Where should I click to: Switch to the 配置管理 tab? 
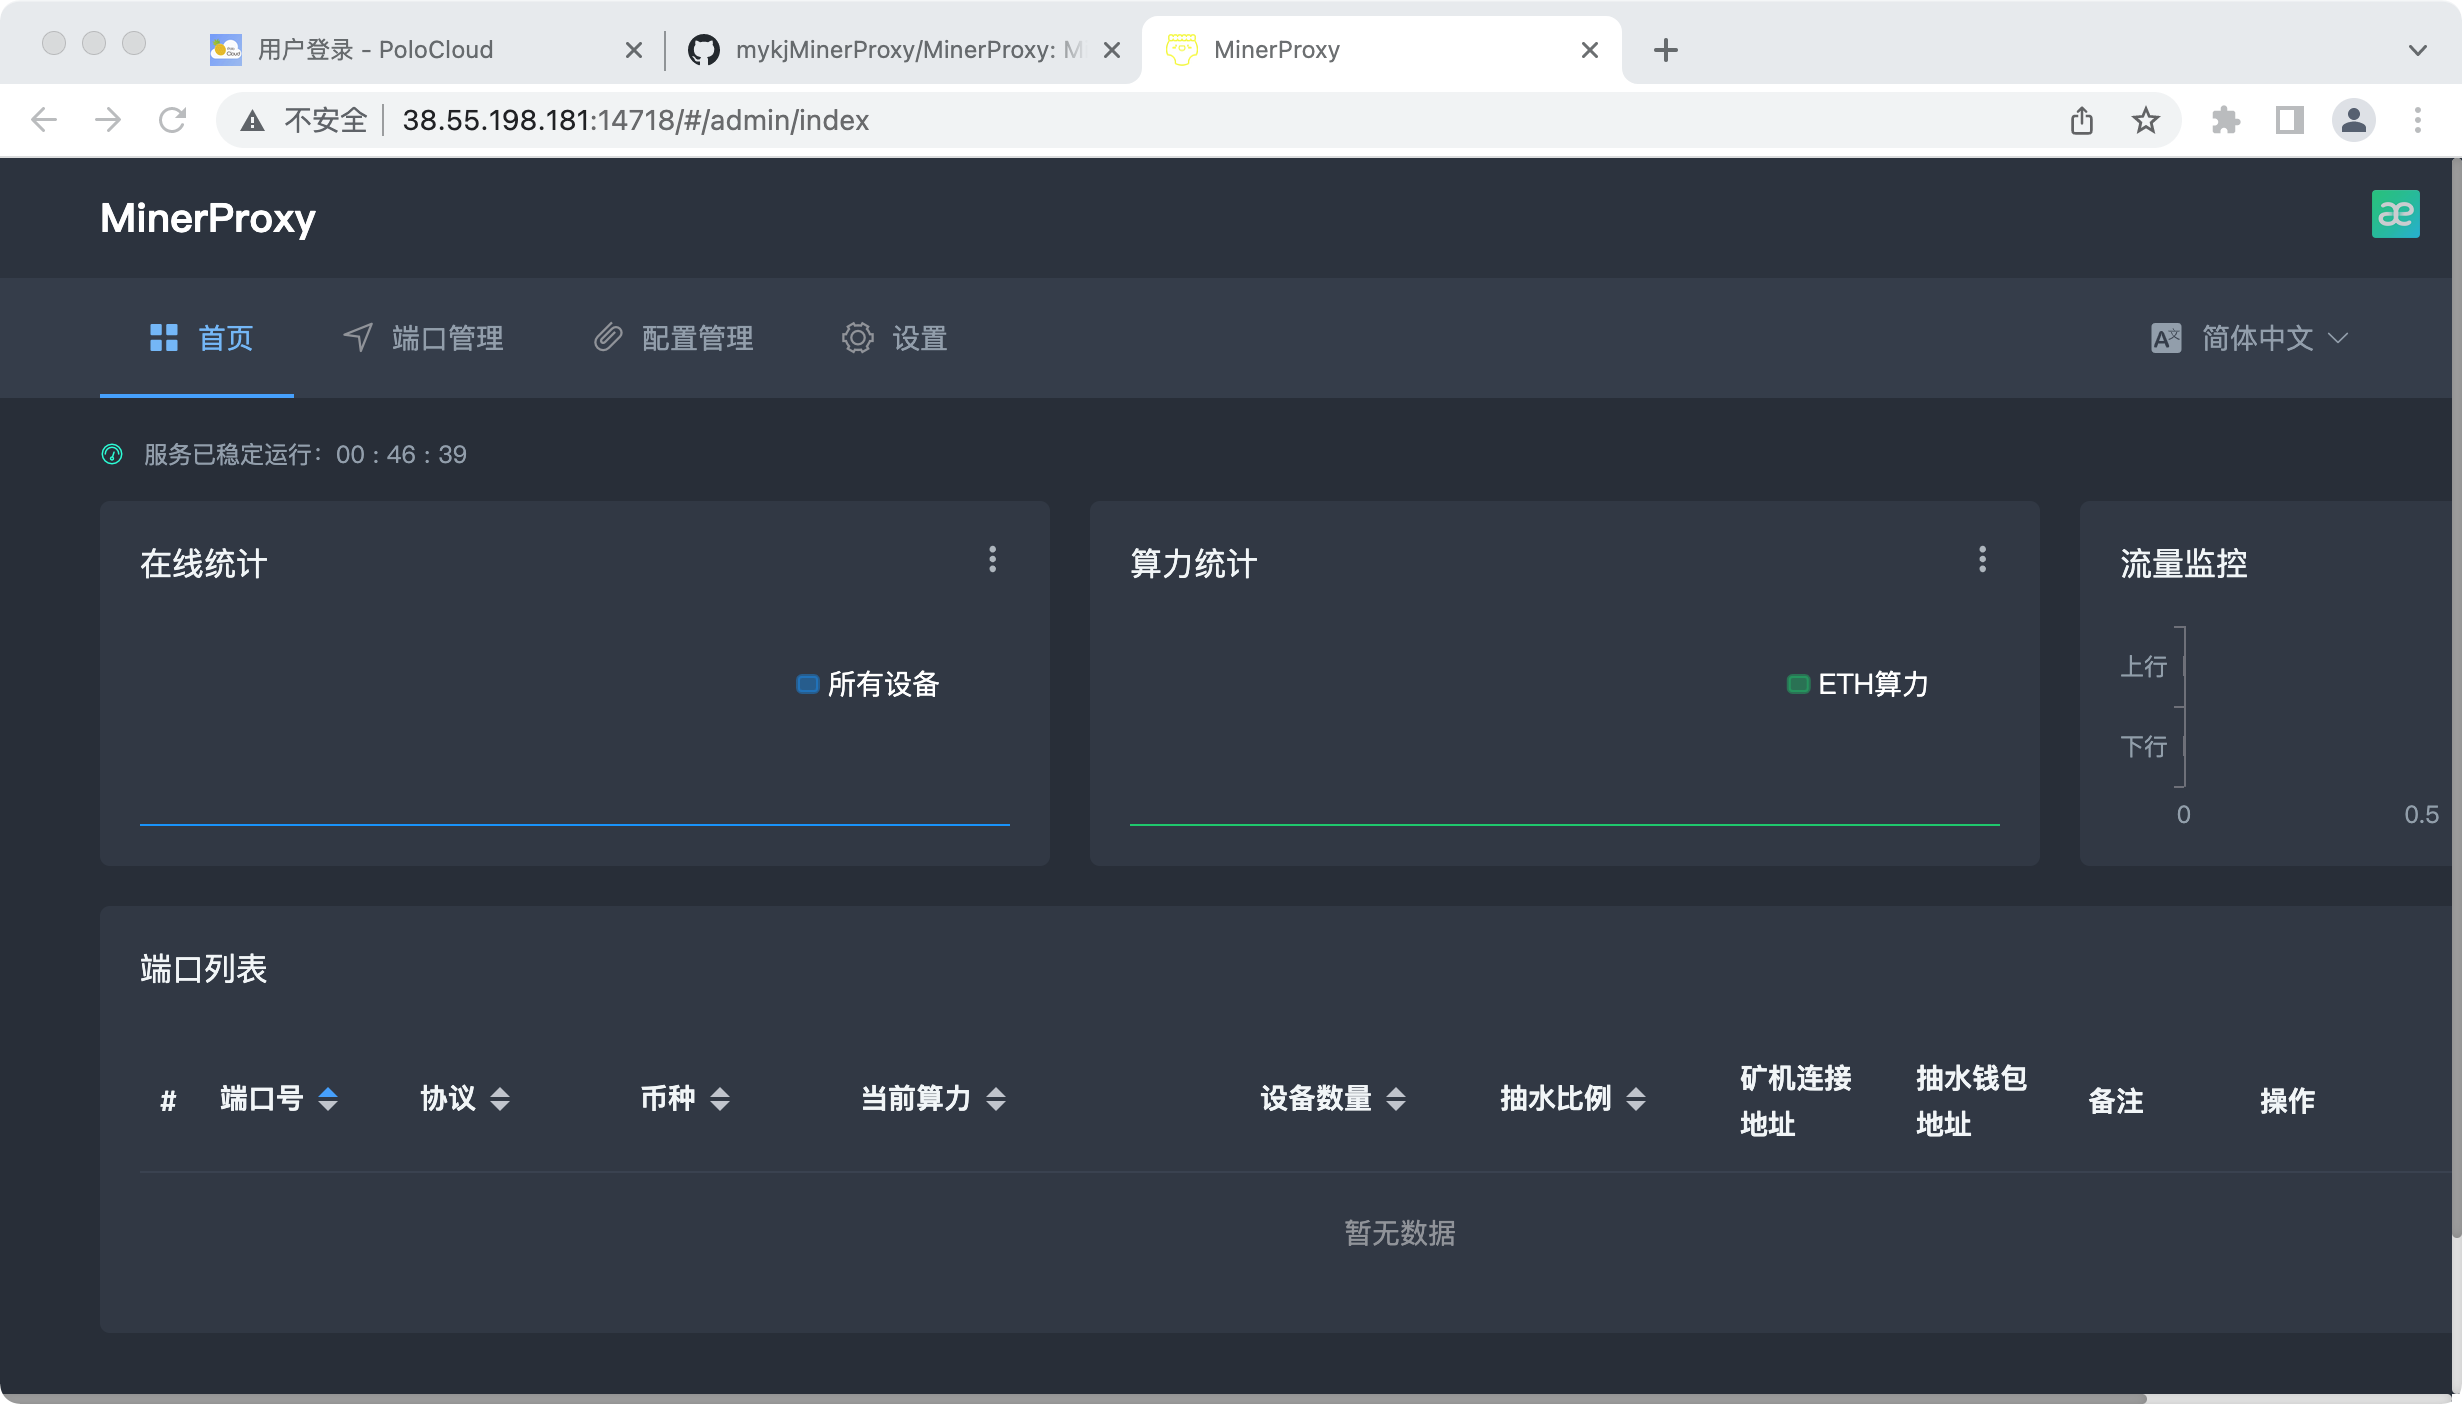pos(698,338)
